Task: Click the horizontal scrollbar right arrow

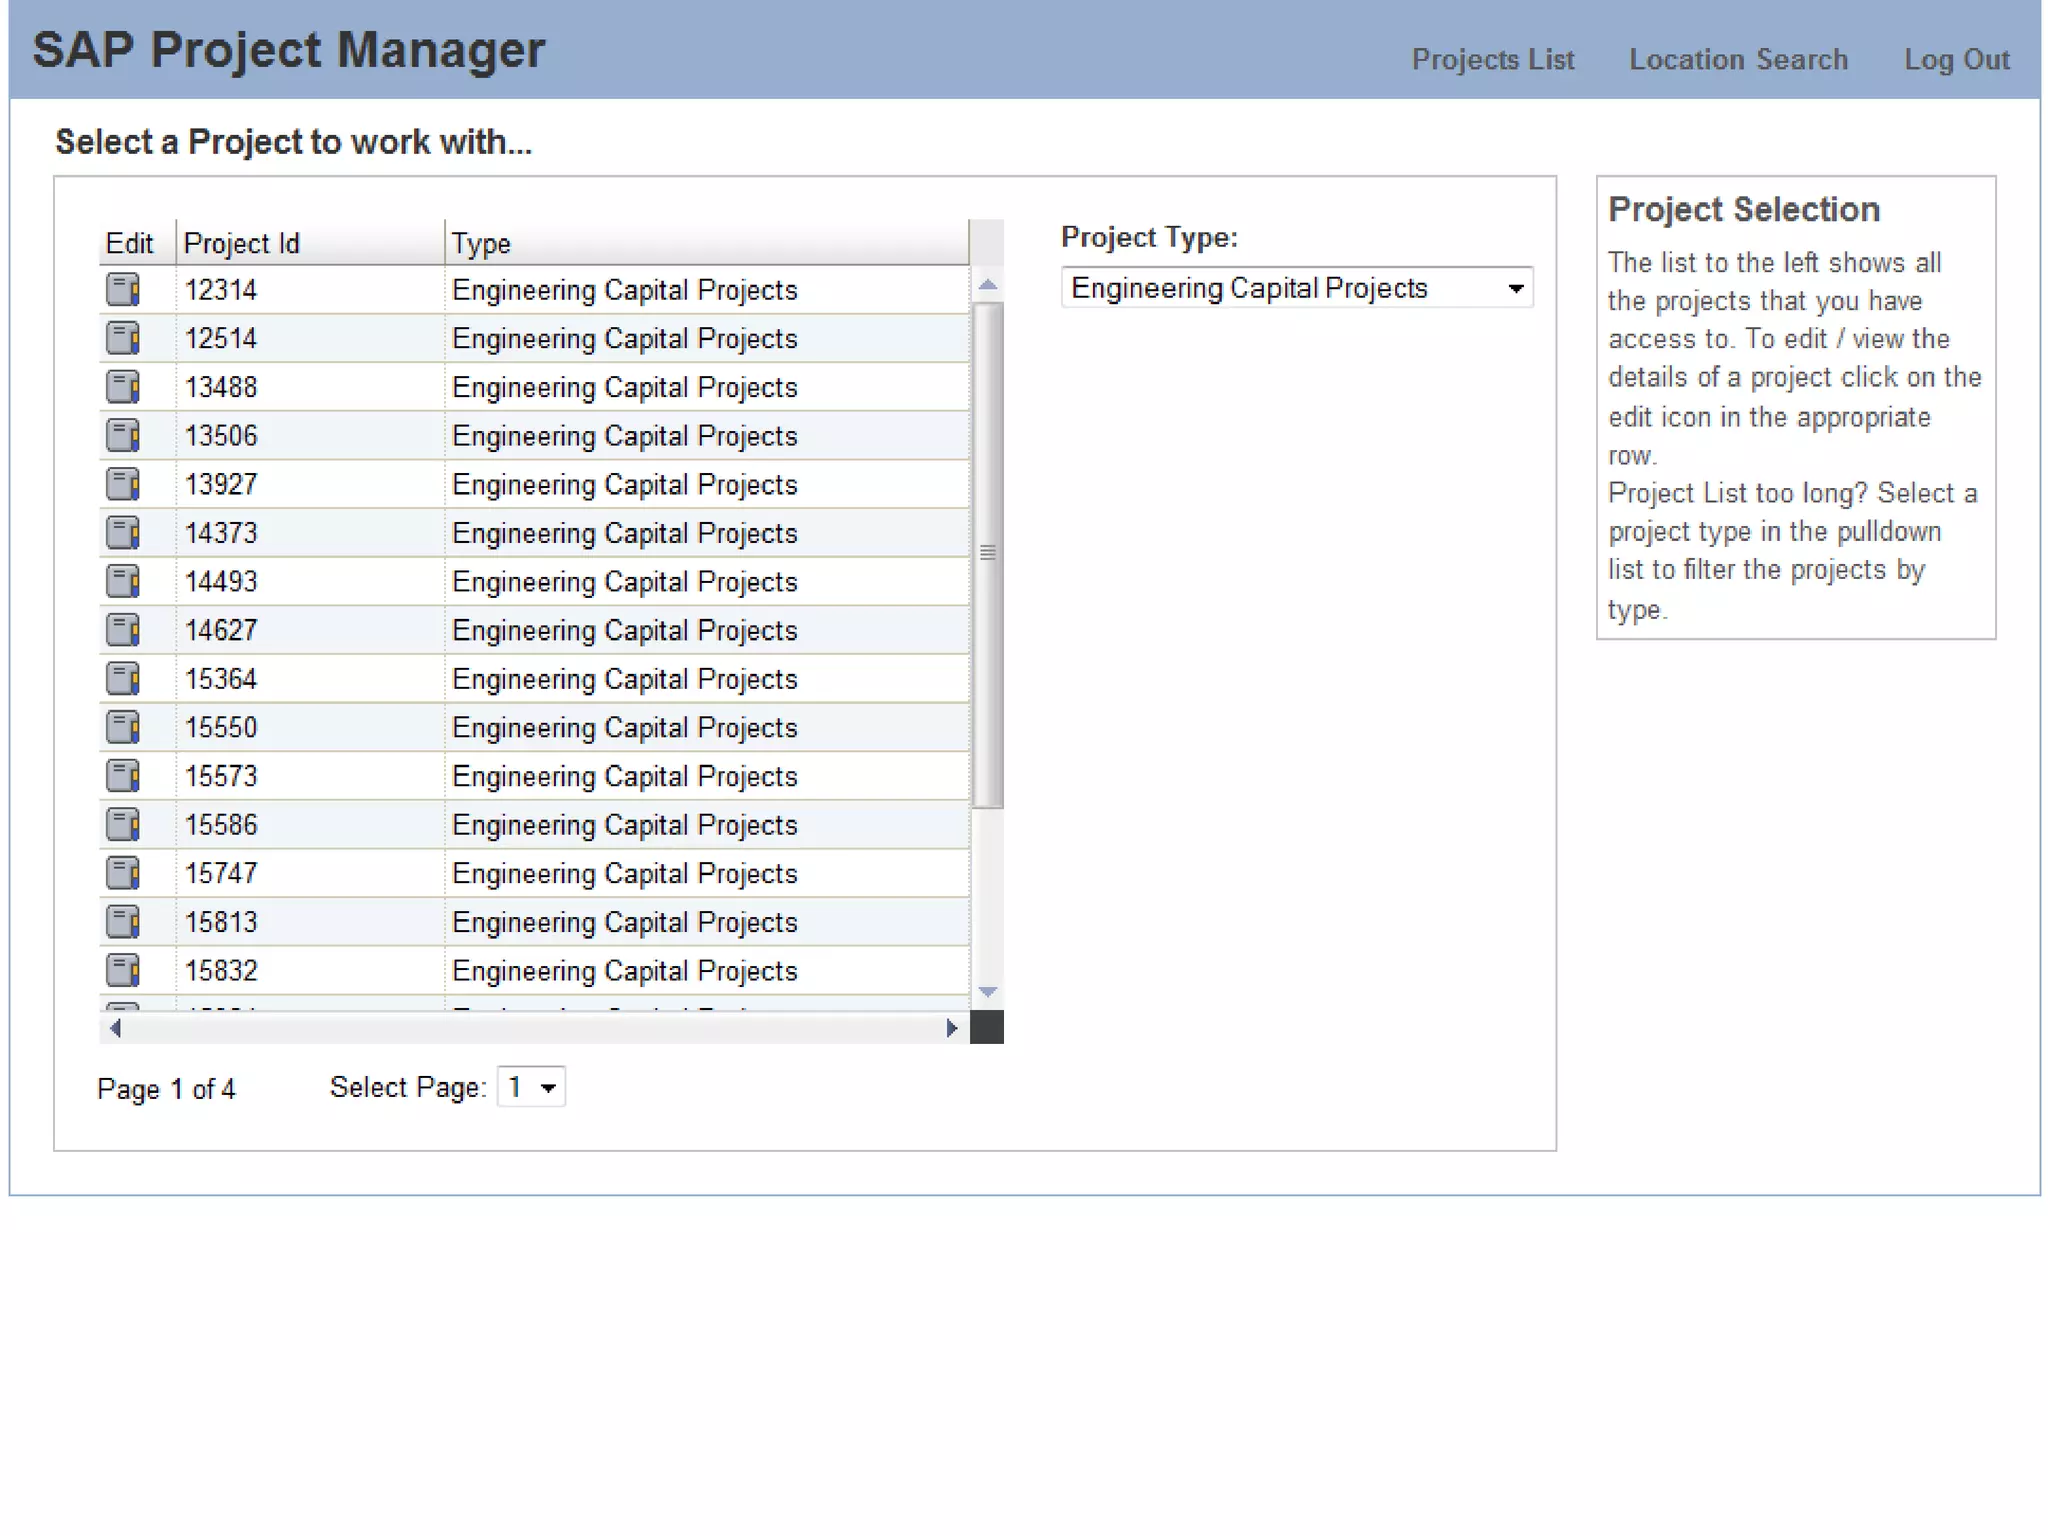Action: point(951,1028)
